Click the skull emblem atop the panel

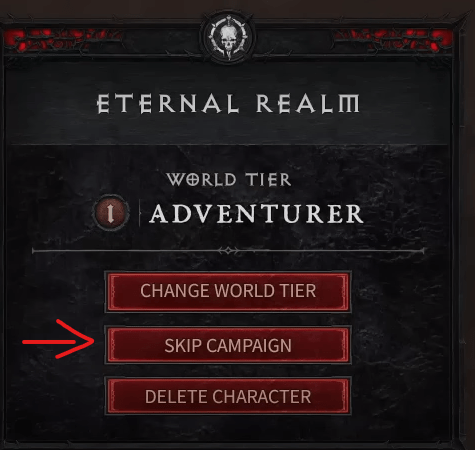(228, 38)
